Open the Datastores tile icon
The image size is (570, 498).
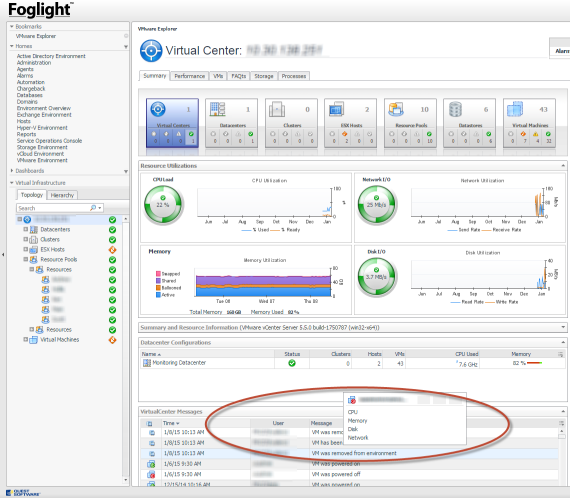[x=455, y=109]
